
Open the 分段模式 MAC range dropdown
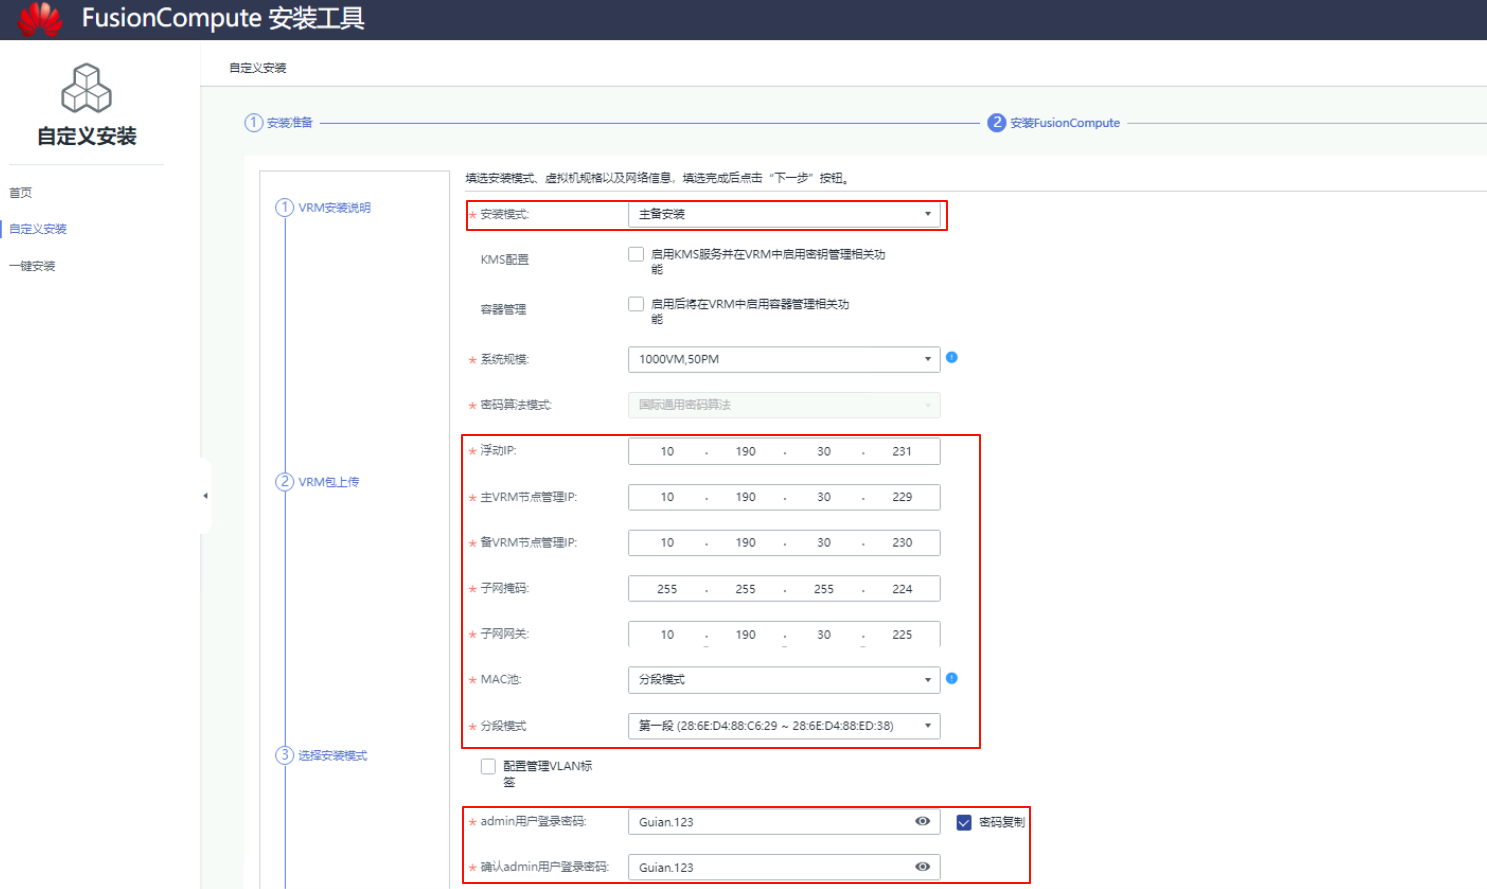783,726
